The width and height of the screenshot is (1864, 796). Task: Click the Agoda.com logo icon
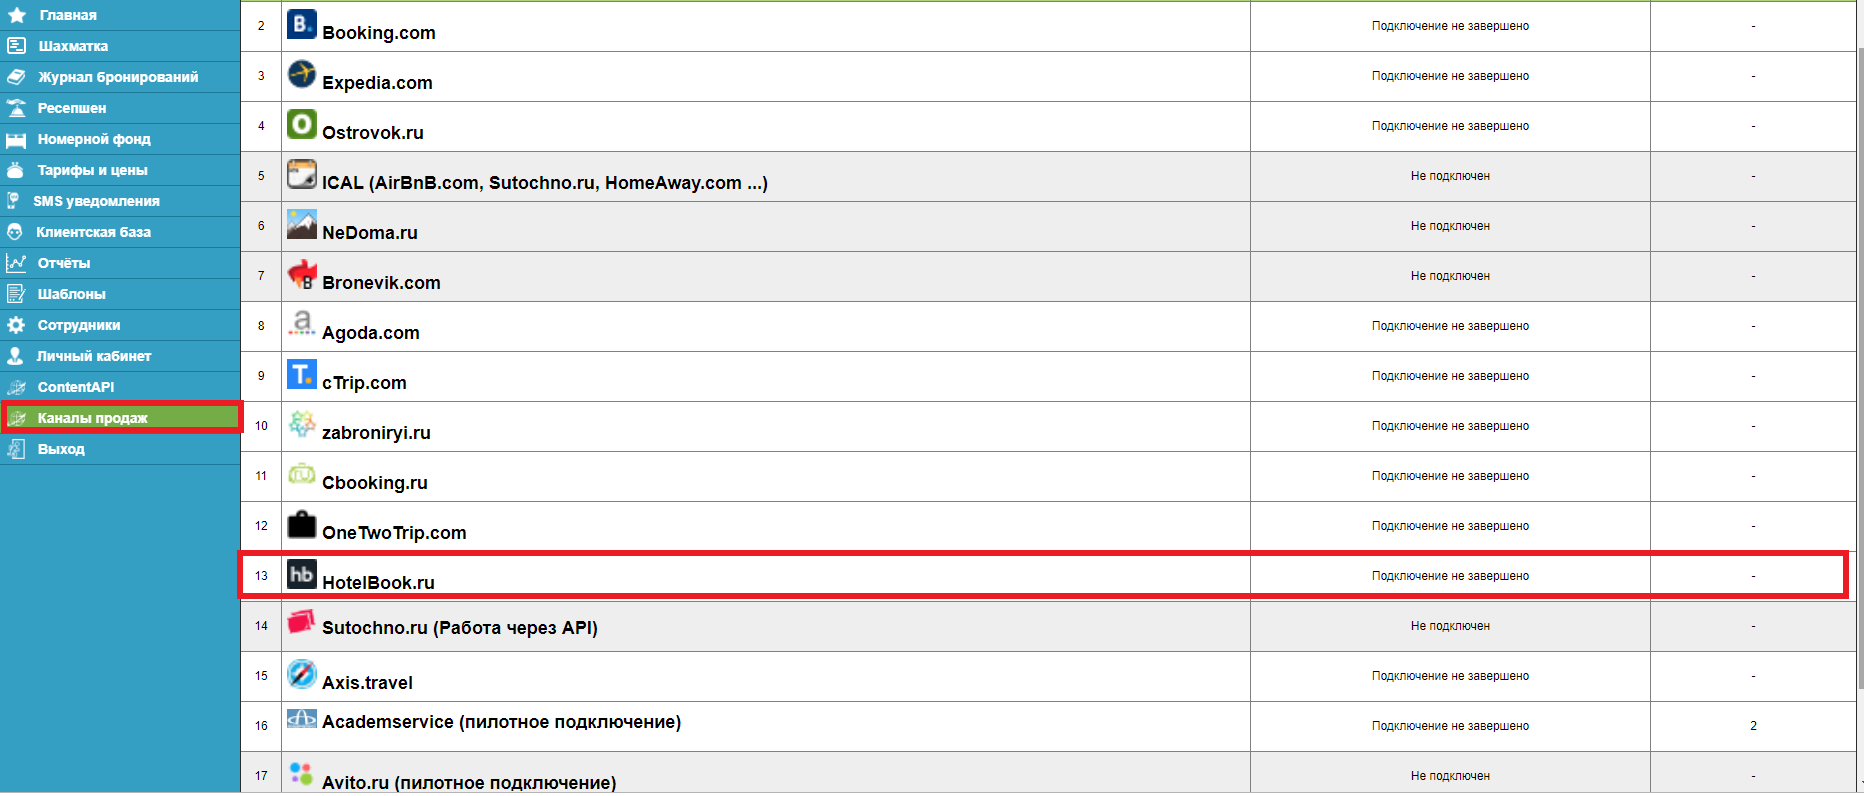click(302, 322)
